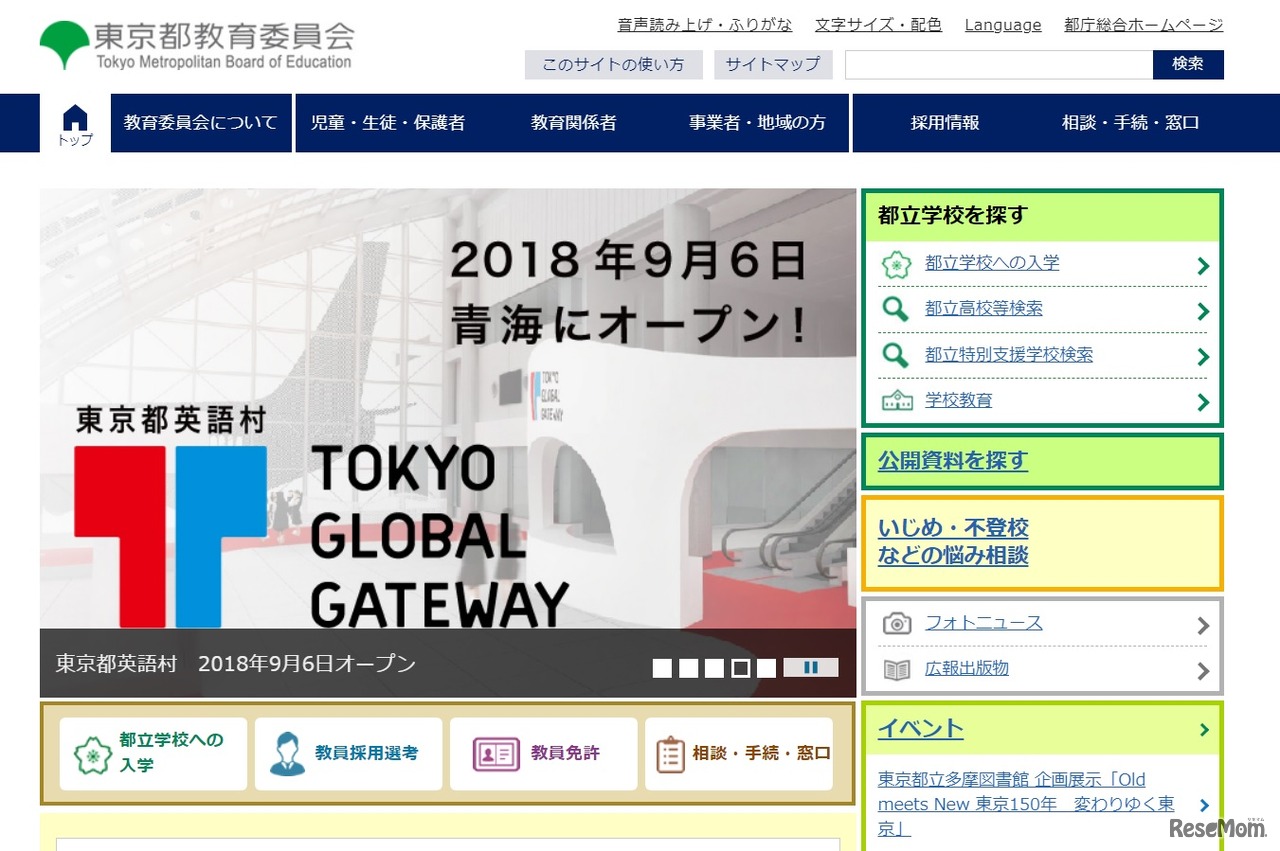Open the chevron next to 学校教育

click(1201, 402)
